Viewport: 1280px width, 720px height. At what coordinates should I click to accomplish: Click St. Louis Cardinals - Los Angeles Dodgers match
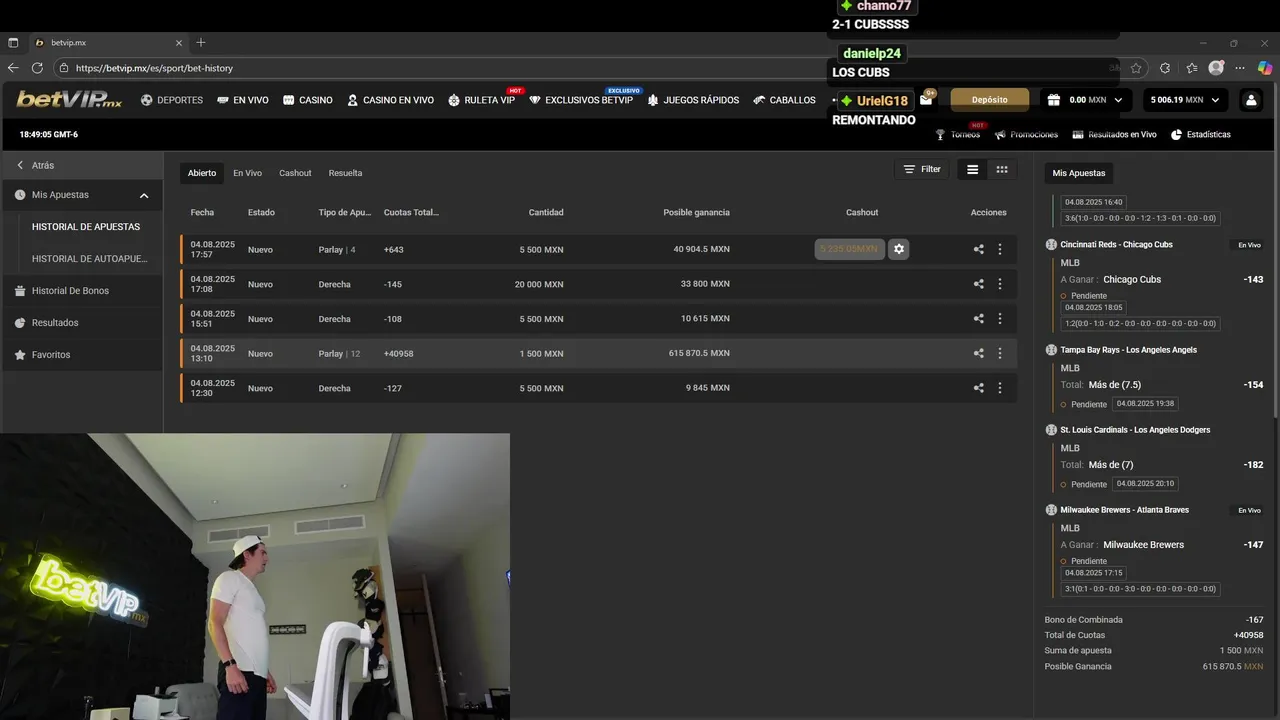[x=1135, y=430]
